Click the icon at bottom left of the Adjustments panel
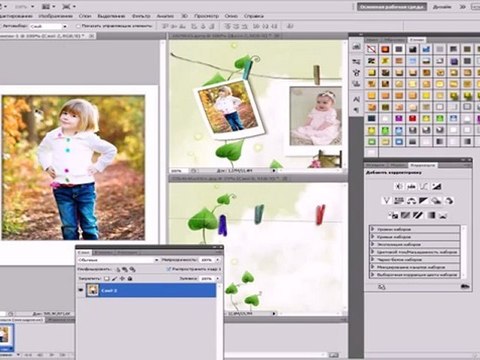This screenshot has height=360, width=480. 382,287
